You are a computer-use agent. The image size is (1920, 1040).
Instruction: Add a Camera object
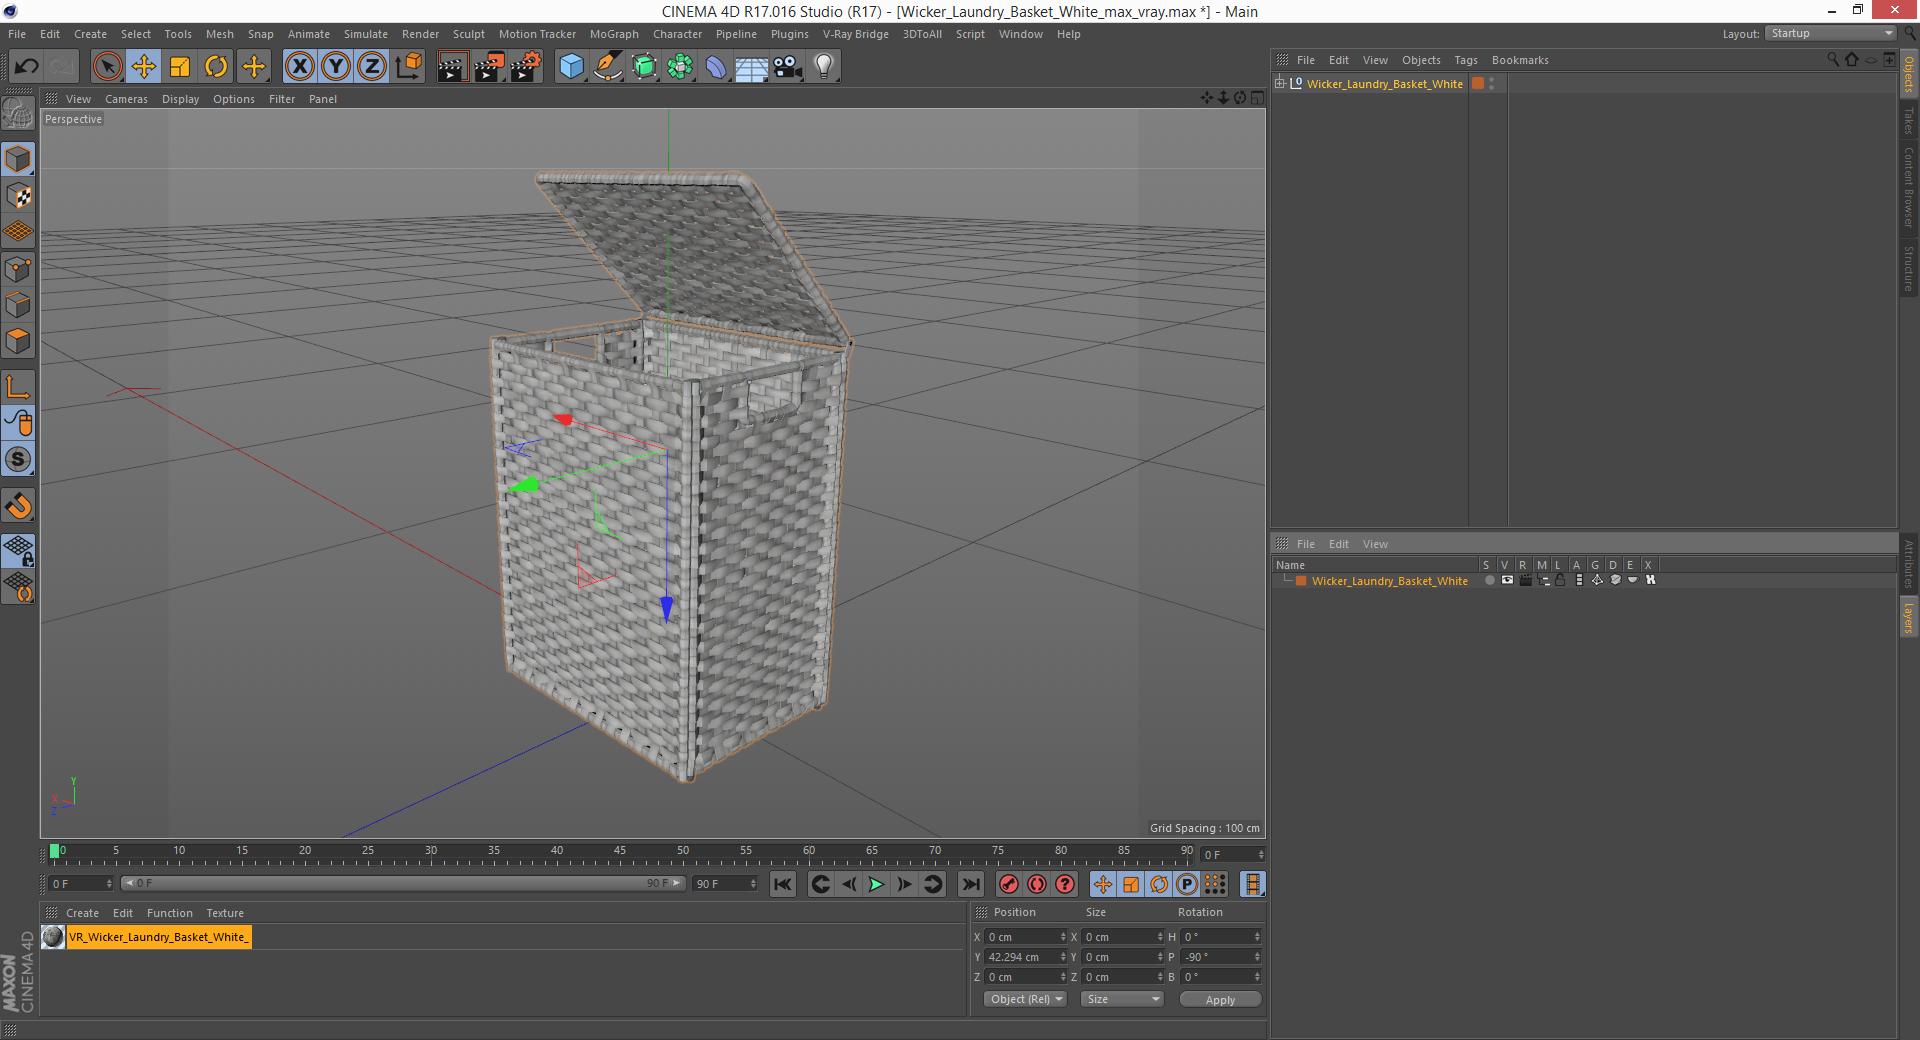point(788,67)
